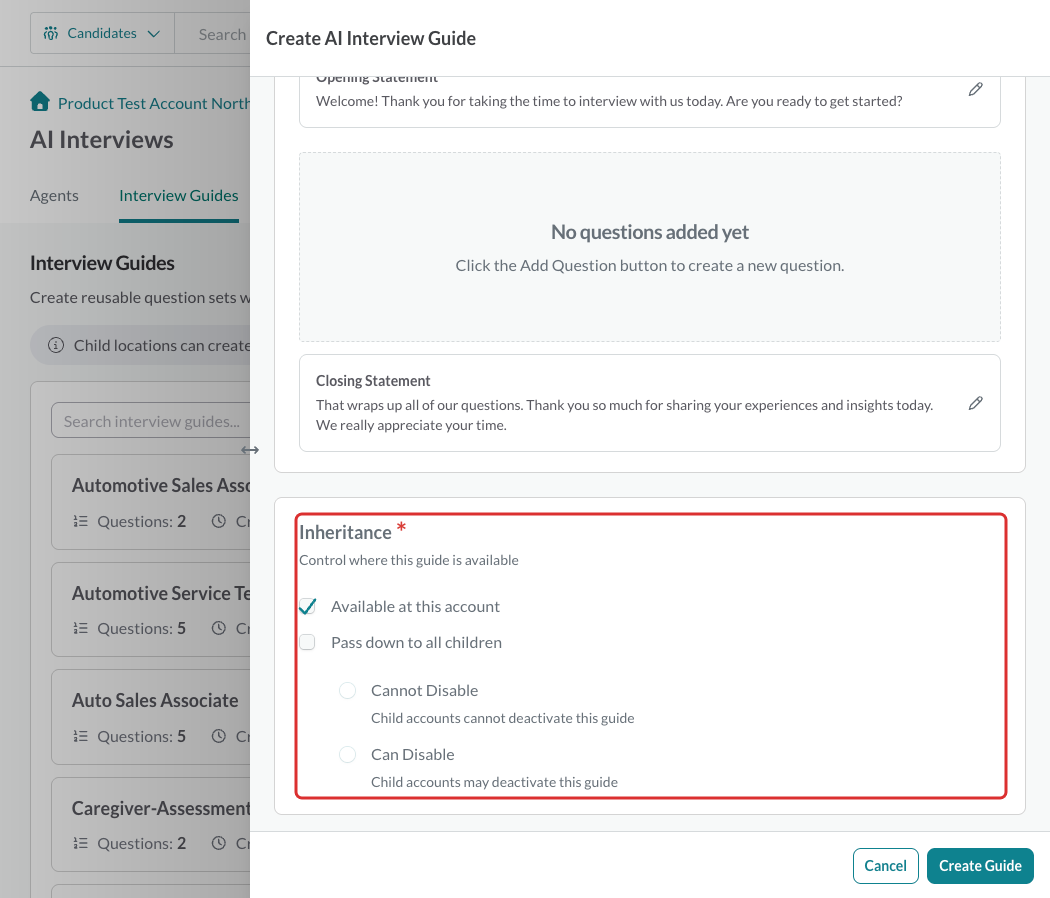Open the Candidates dropdown
The height and width of the screenshot is (898, 1050).
click(x=102, y=33)
